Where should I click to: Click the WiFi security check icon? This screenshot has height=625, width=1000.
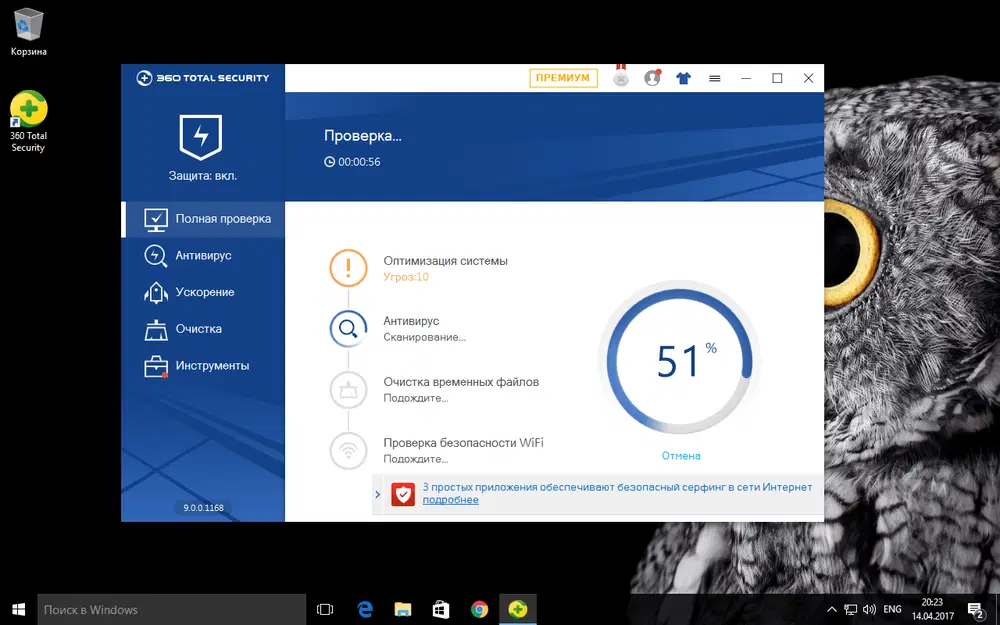pyautogui.click(x=349, y=450)
